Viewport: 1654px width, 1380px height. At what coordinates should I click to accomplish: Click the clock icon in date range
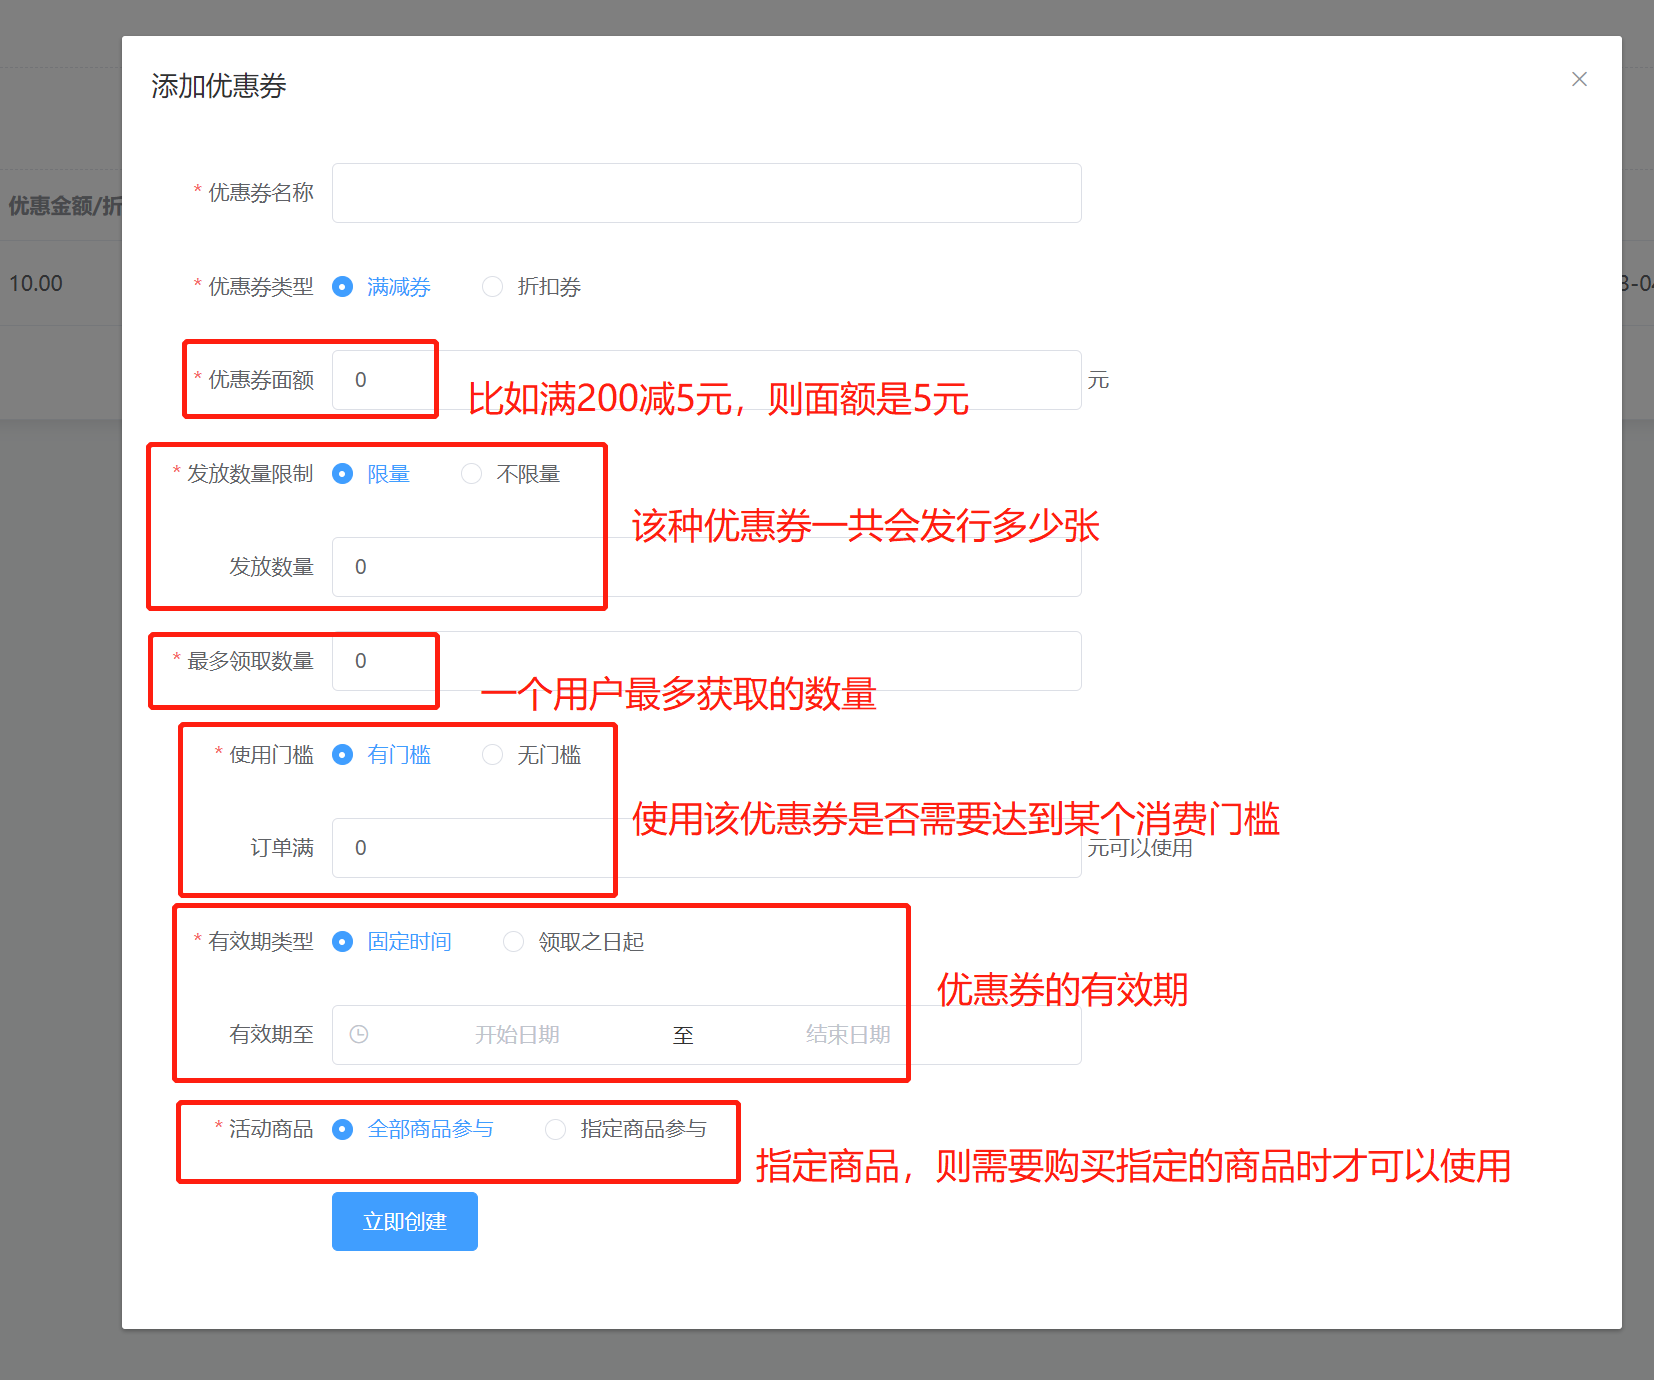pyautogui.click(x=359, y=1034)
